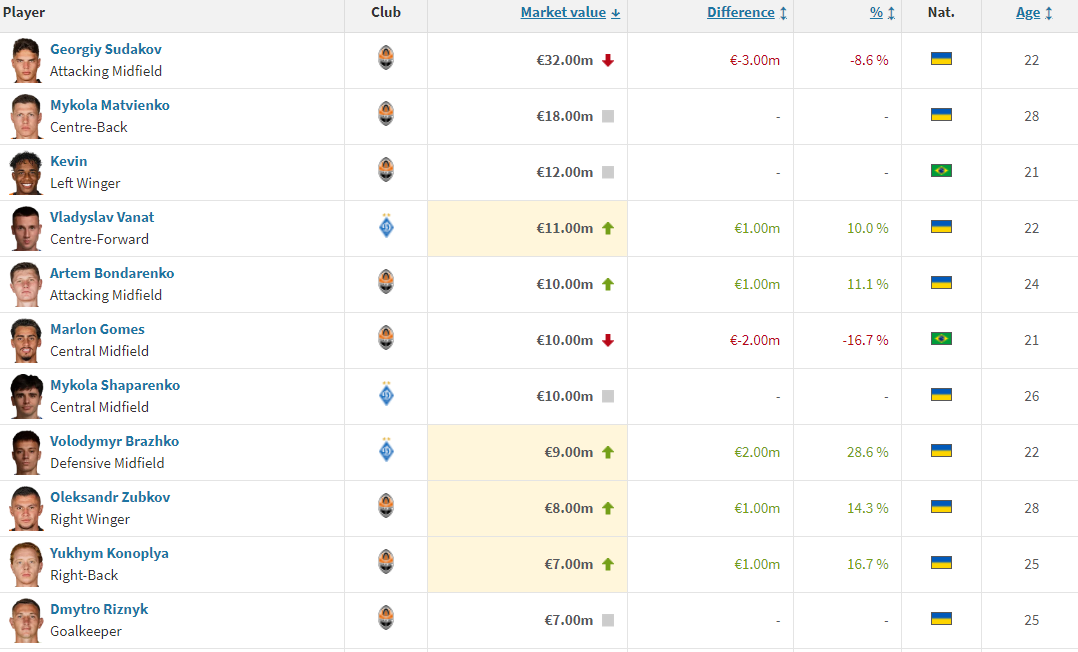
Task: Click Dynamo Kyiv crest beside Mykola Shaparenko
Action: coord(386,395)
